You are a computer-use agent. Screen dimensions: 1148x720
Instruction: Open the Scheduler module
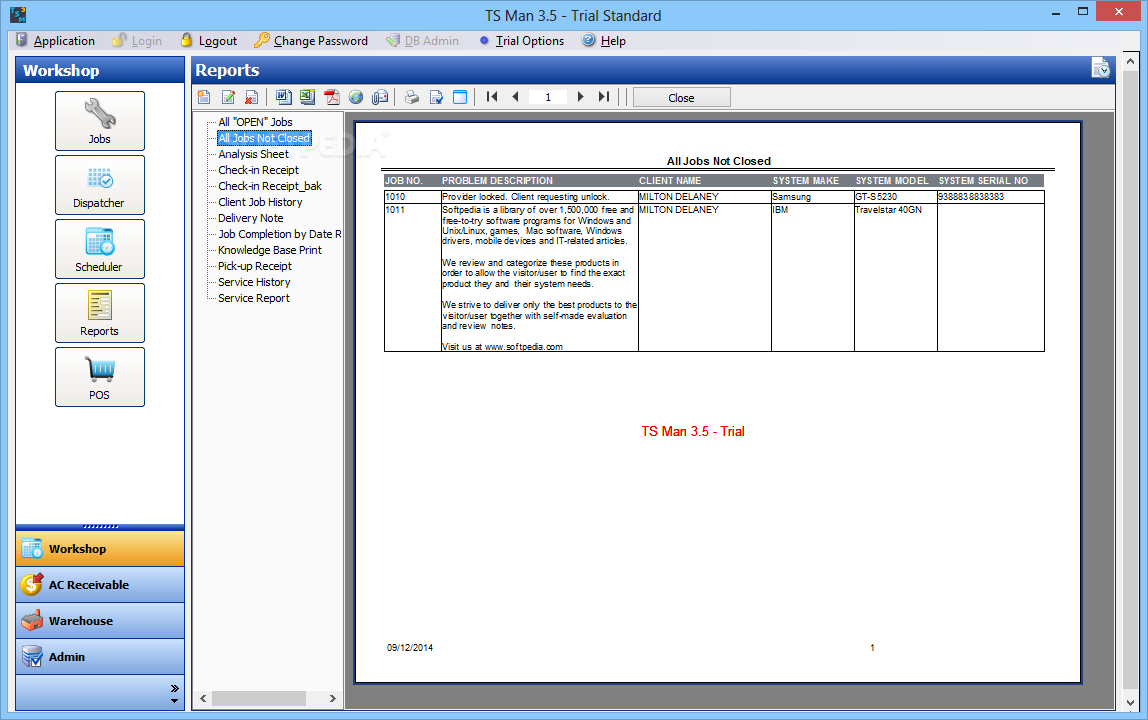pos(100,249)
